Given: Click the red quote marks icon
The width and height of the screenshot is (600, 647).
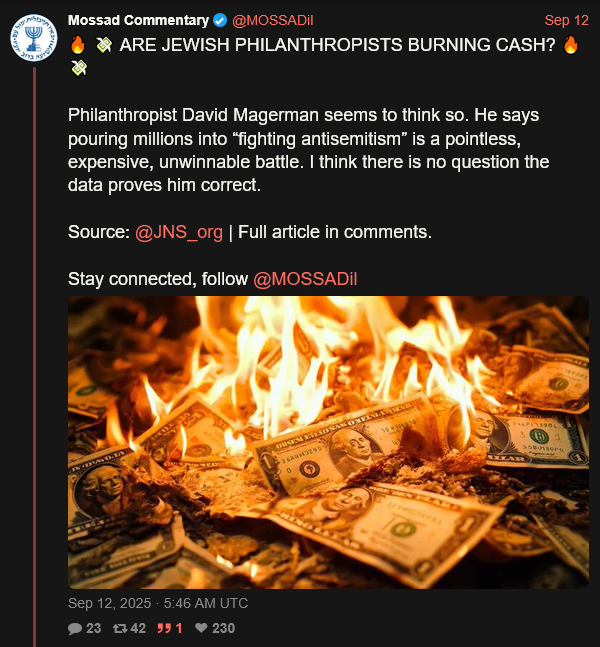Looking at the screenshot, I should click(164, 628).
